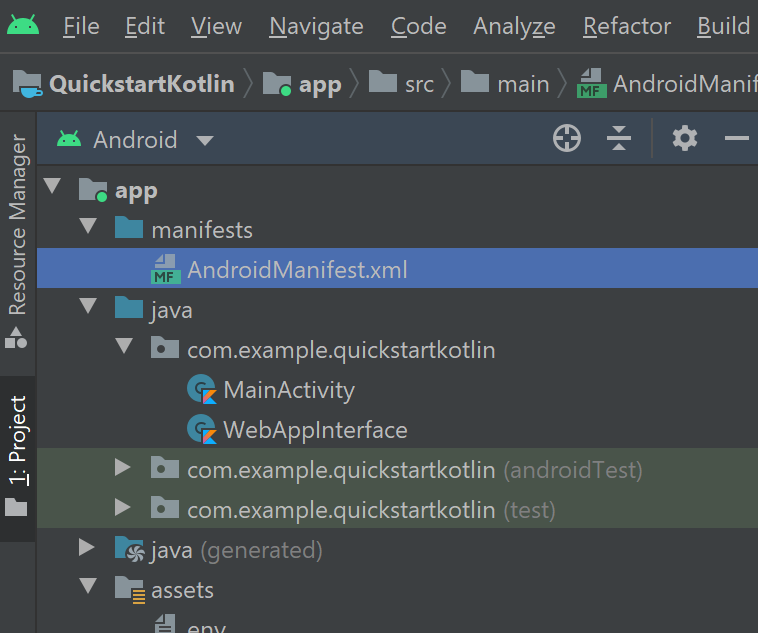
Task: Click Select Opened File target icon
Action: (x=567, y=138)
